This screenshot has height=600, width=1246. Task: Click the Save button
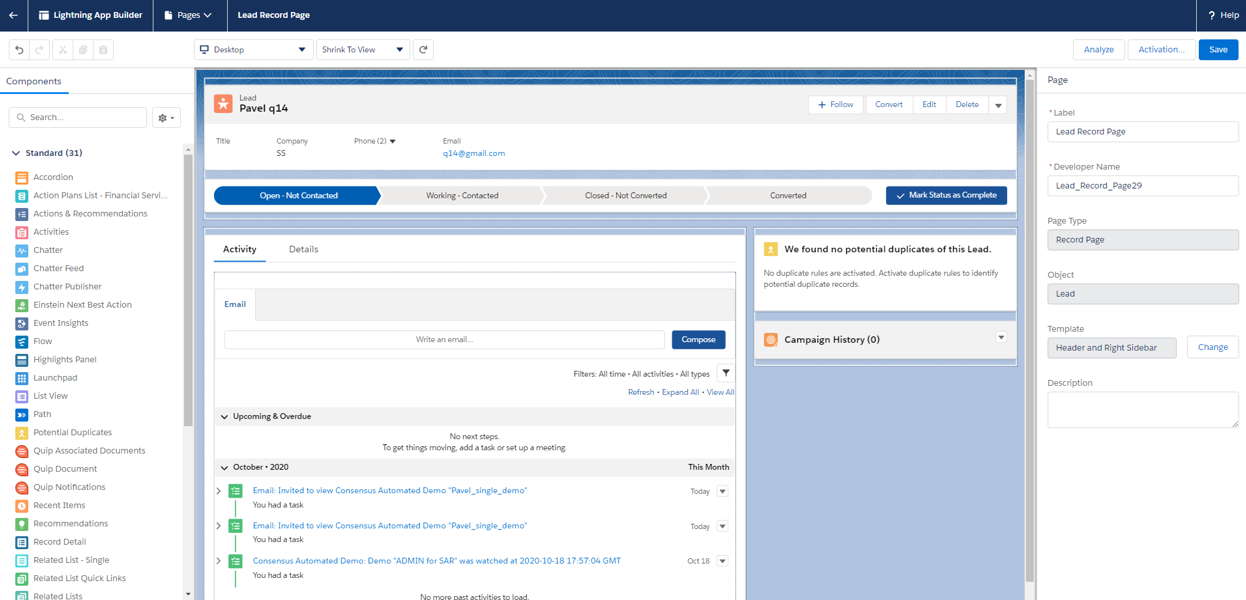point(1218,49)
